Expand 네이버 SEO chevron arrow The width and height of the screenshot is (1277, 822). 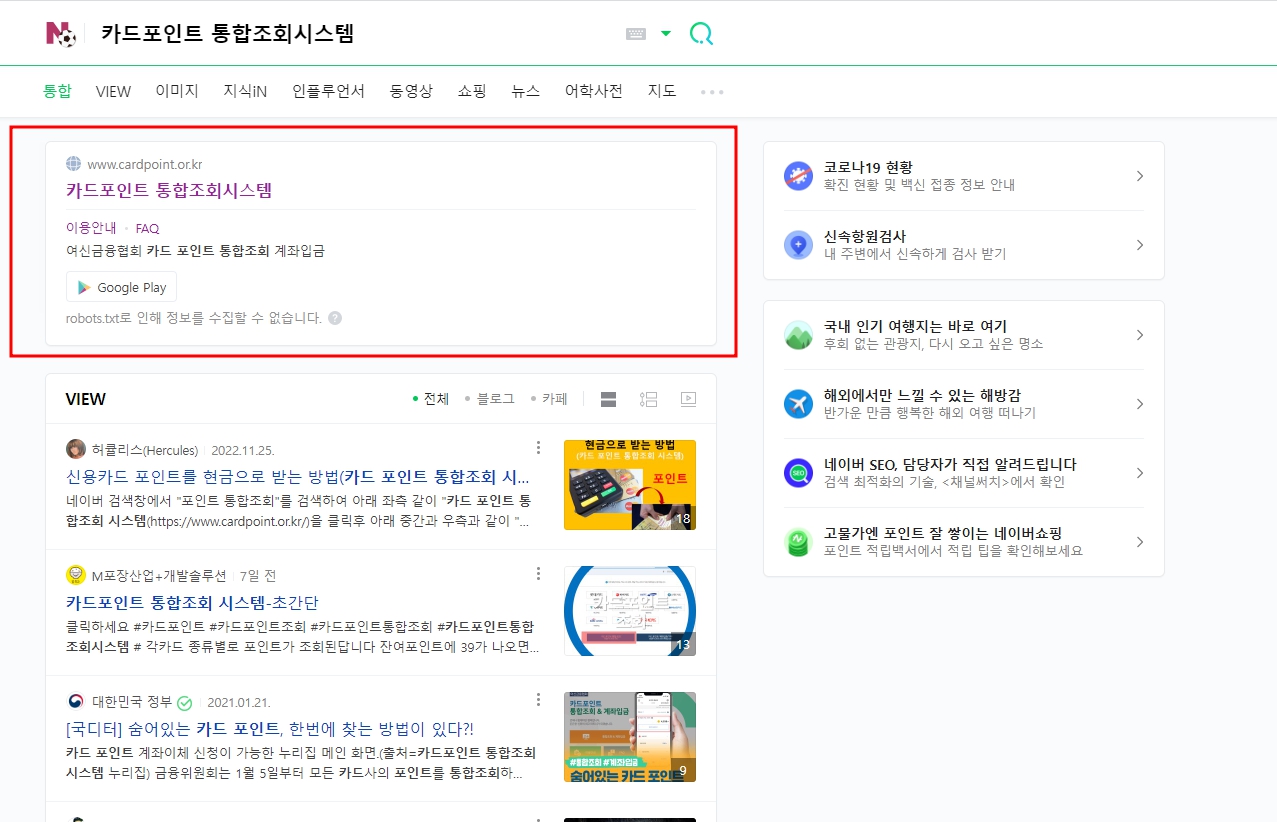(x=1139, y=473)
